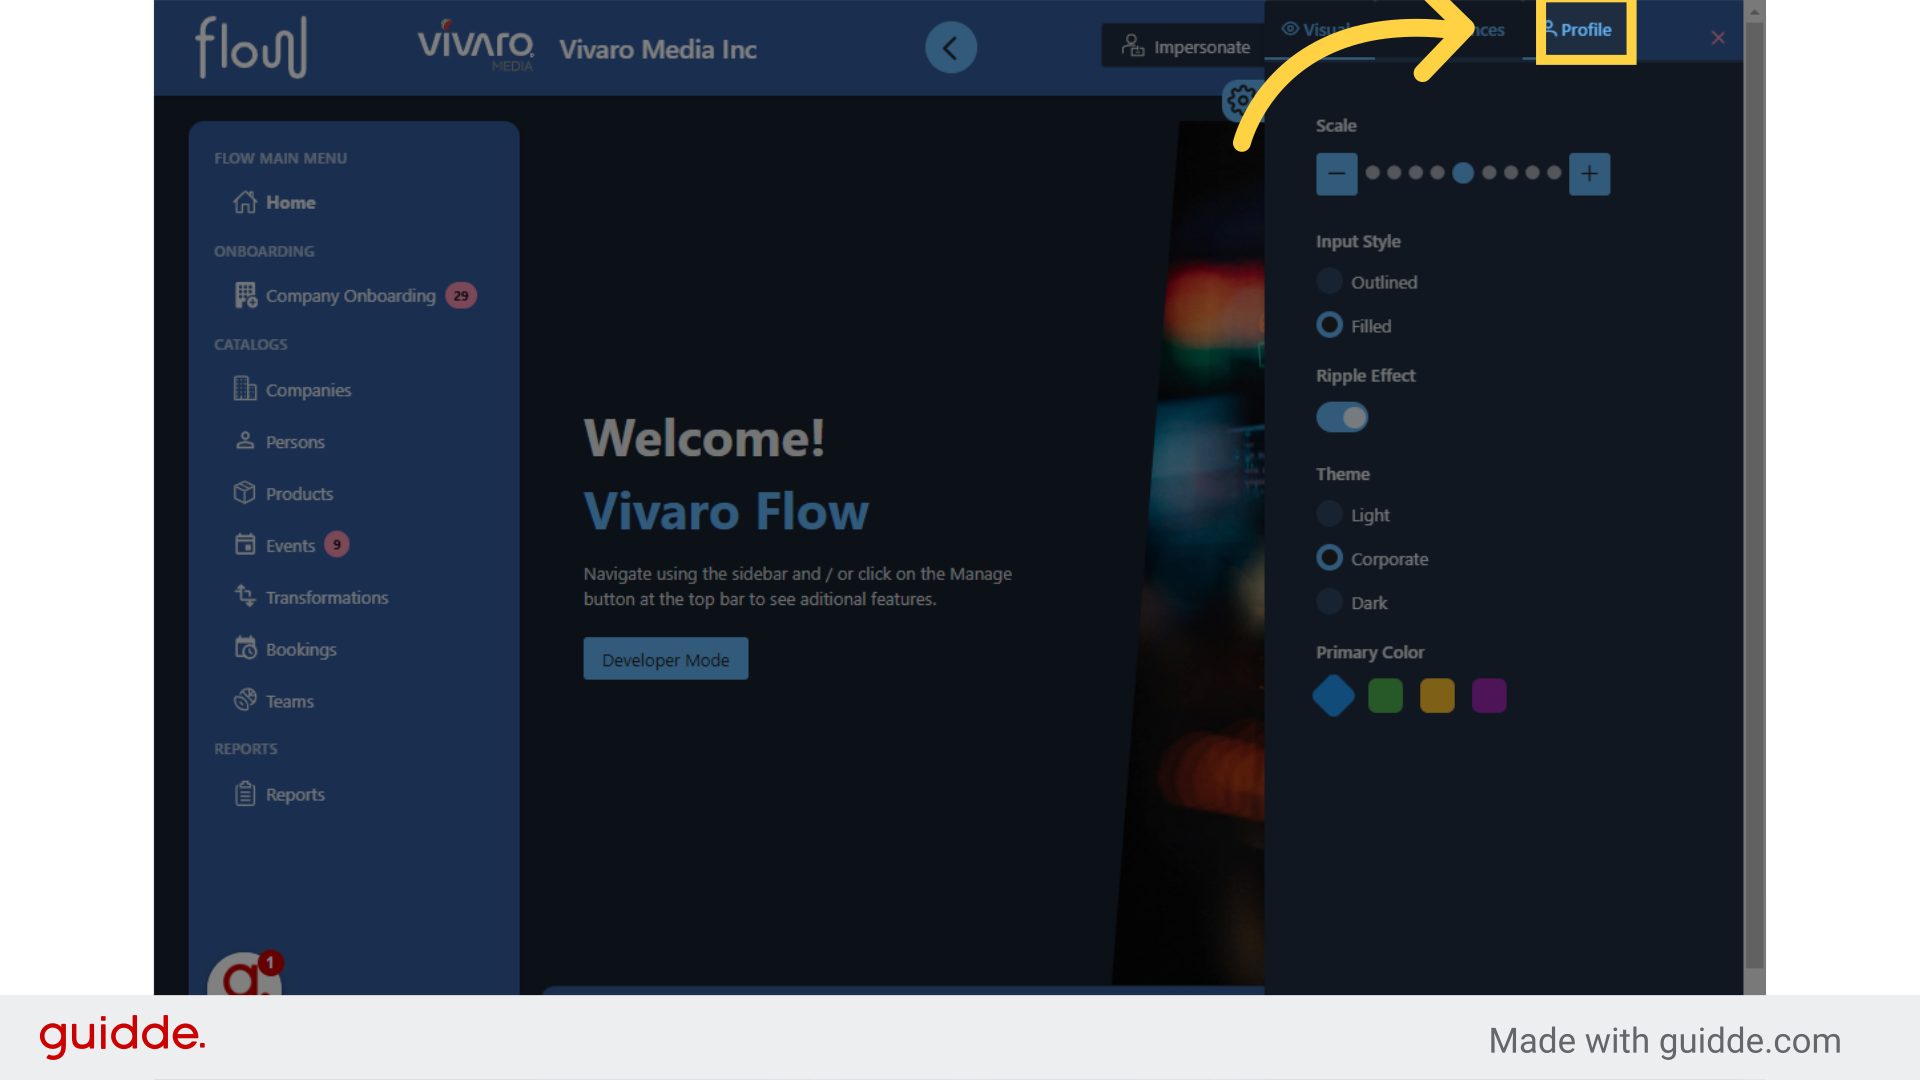Toggle the Ripple Effect switch
The width and height of the screenshot is (1920, 1080).
point(1342,418)
